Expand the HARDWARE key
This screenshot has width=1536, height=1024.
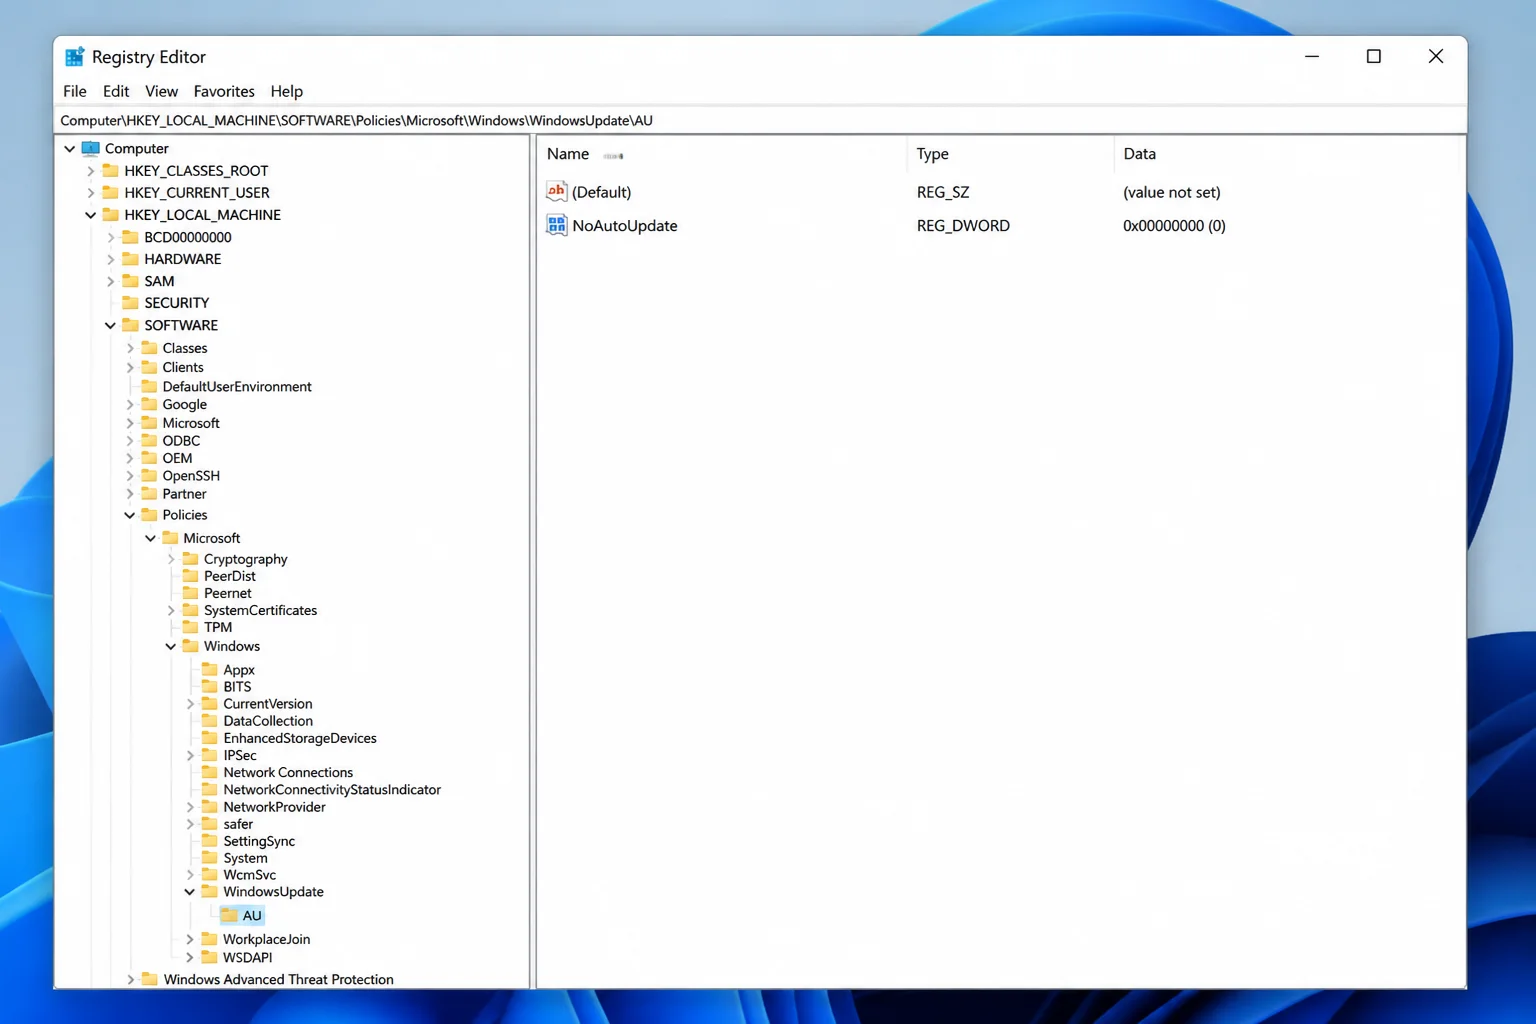(x=110, y=259)
